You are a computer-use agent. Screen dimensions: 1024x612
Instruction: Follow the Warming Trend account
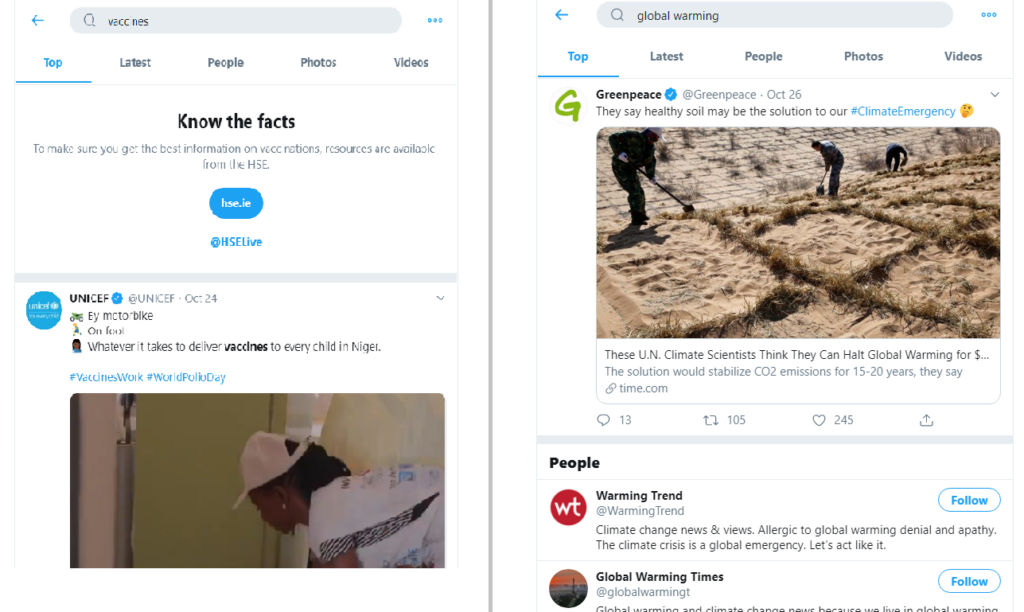click(969, 500)
